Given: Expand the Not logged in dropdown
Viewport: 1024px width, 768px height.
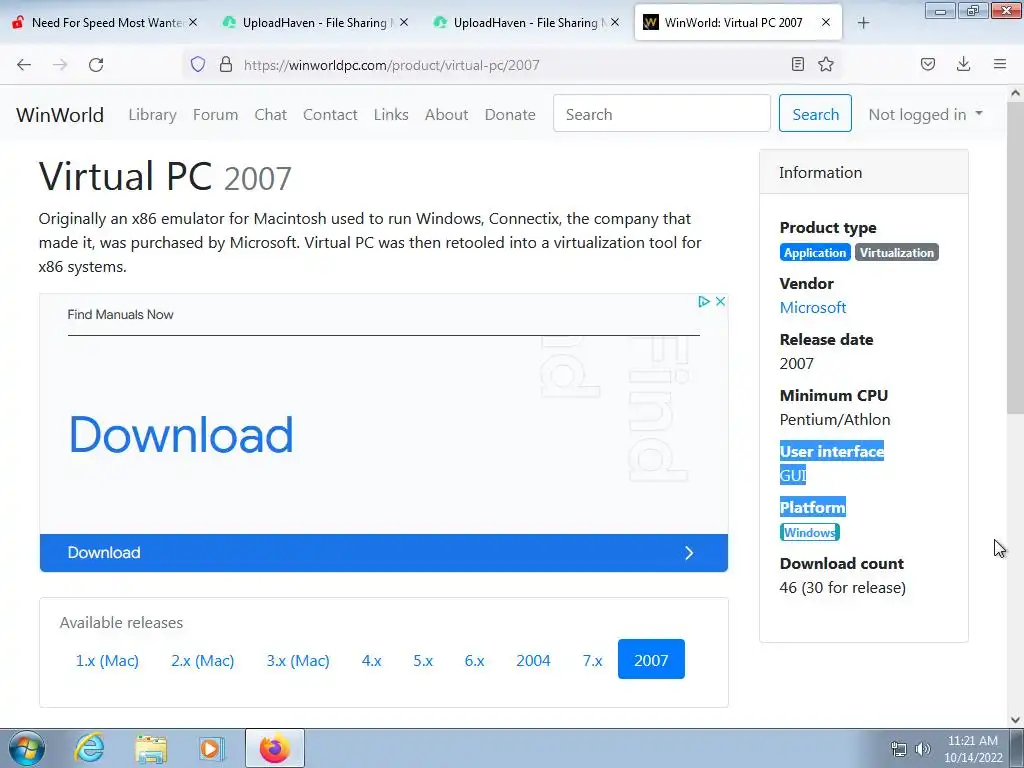Looking at the screenshot, I should pos(925,114).
